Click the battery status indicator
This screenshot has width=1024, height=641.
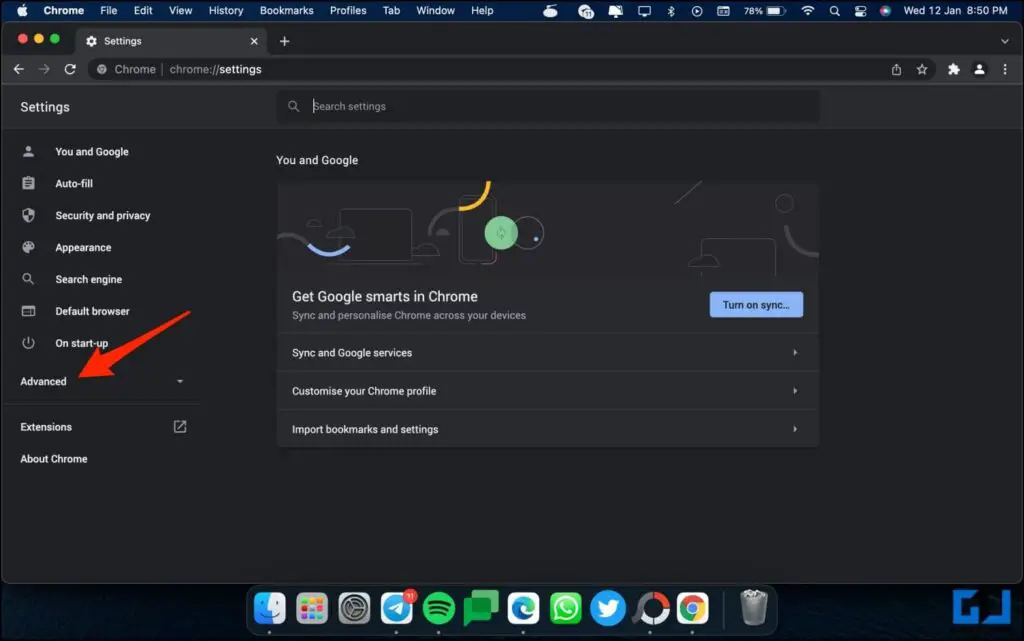[763, 10]
